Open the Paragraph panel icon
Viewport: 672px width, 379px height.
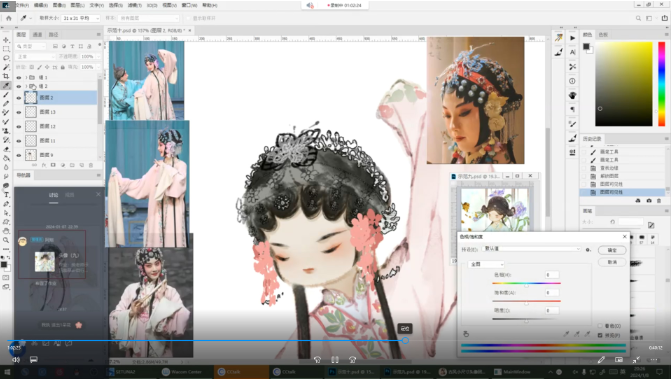point(573,109)
